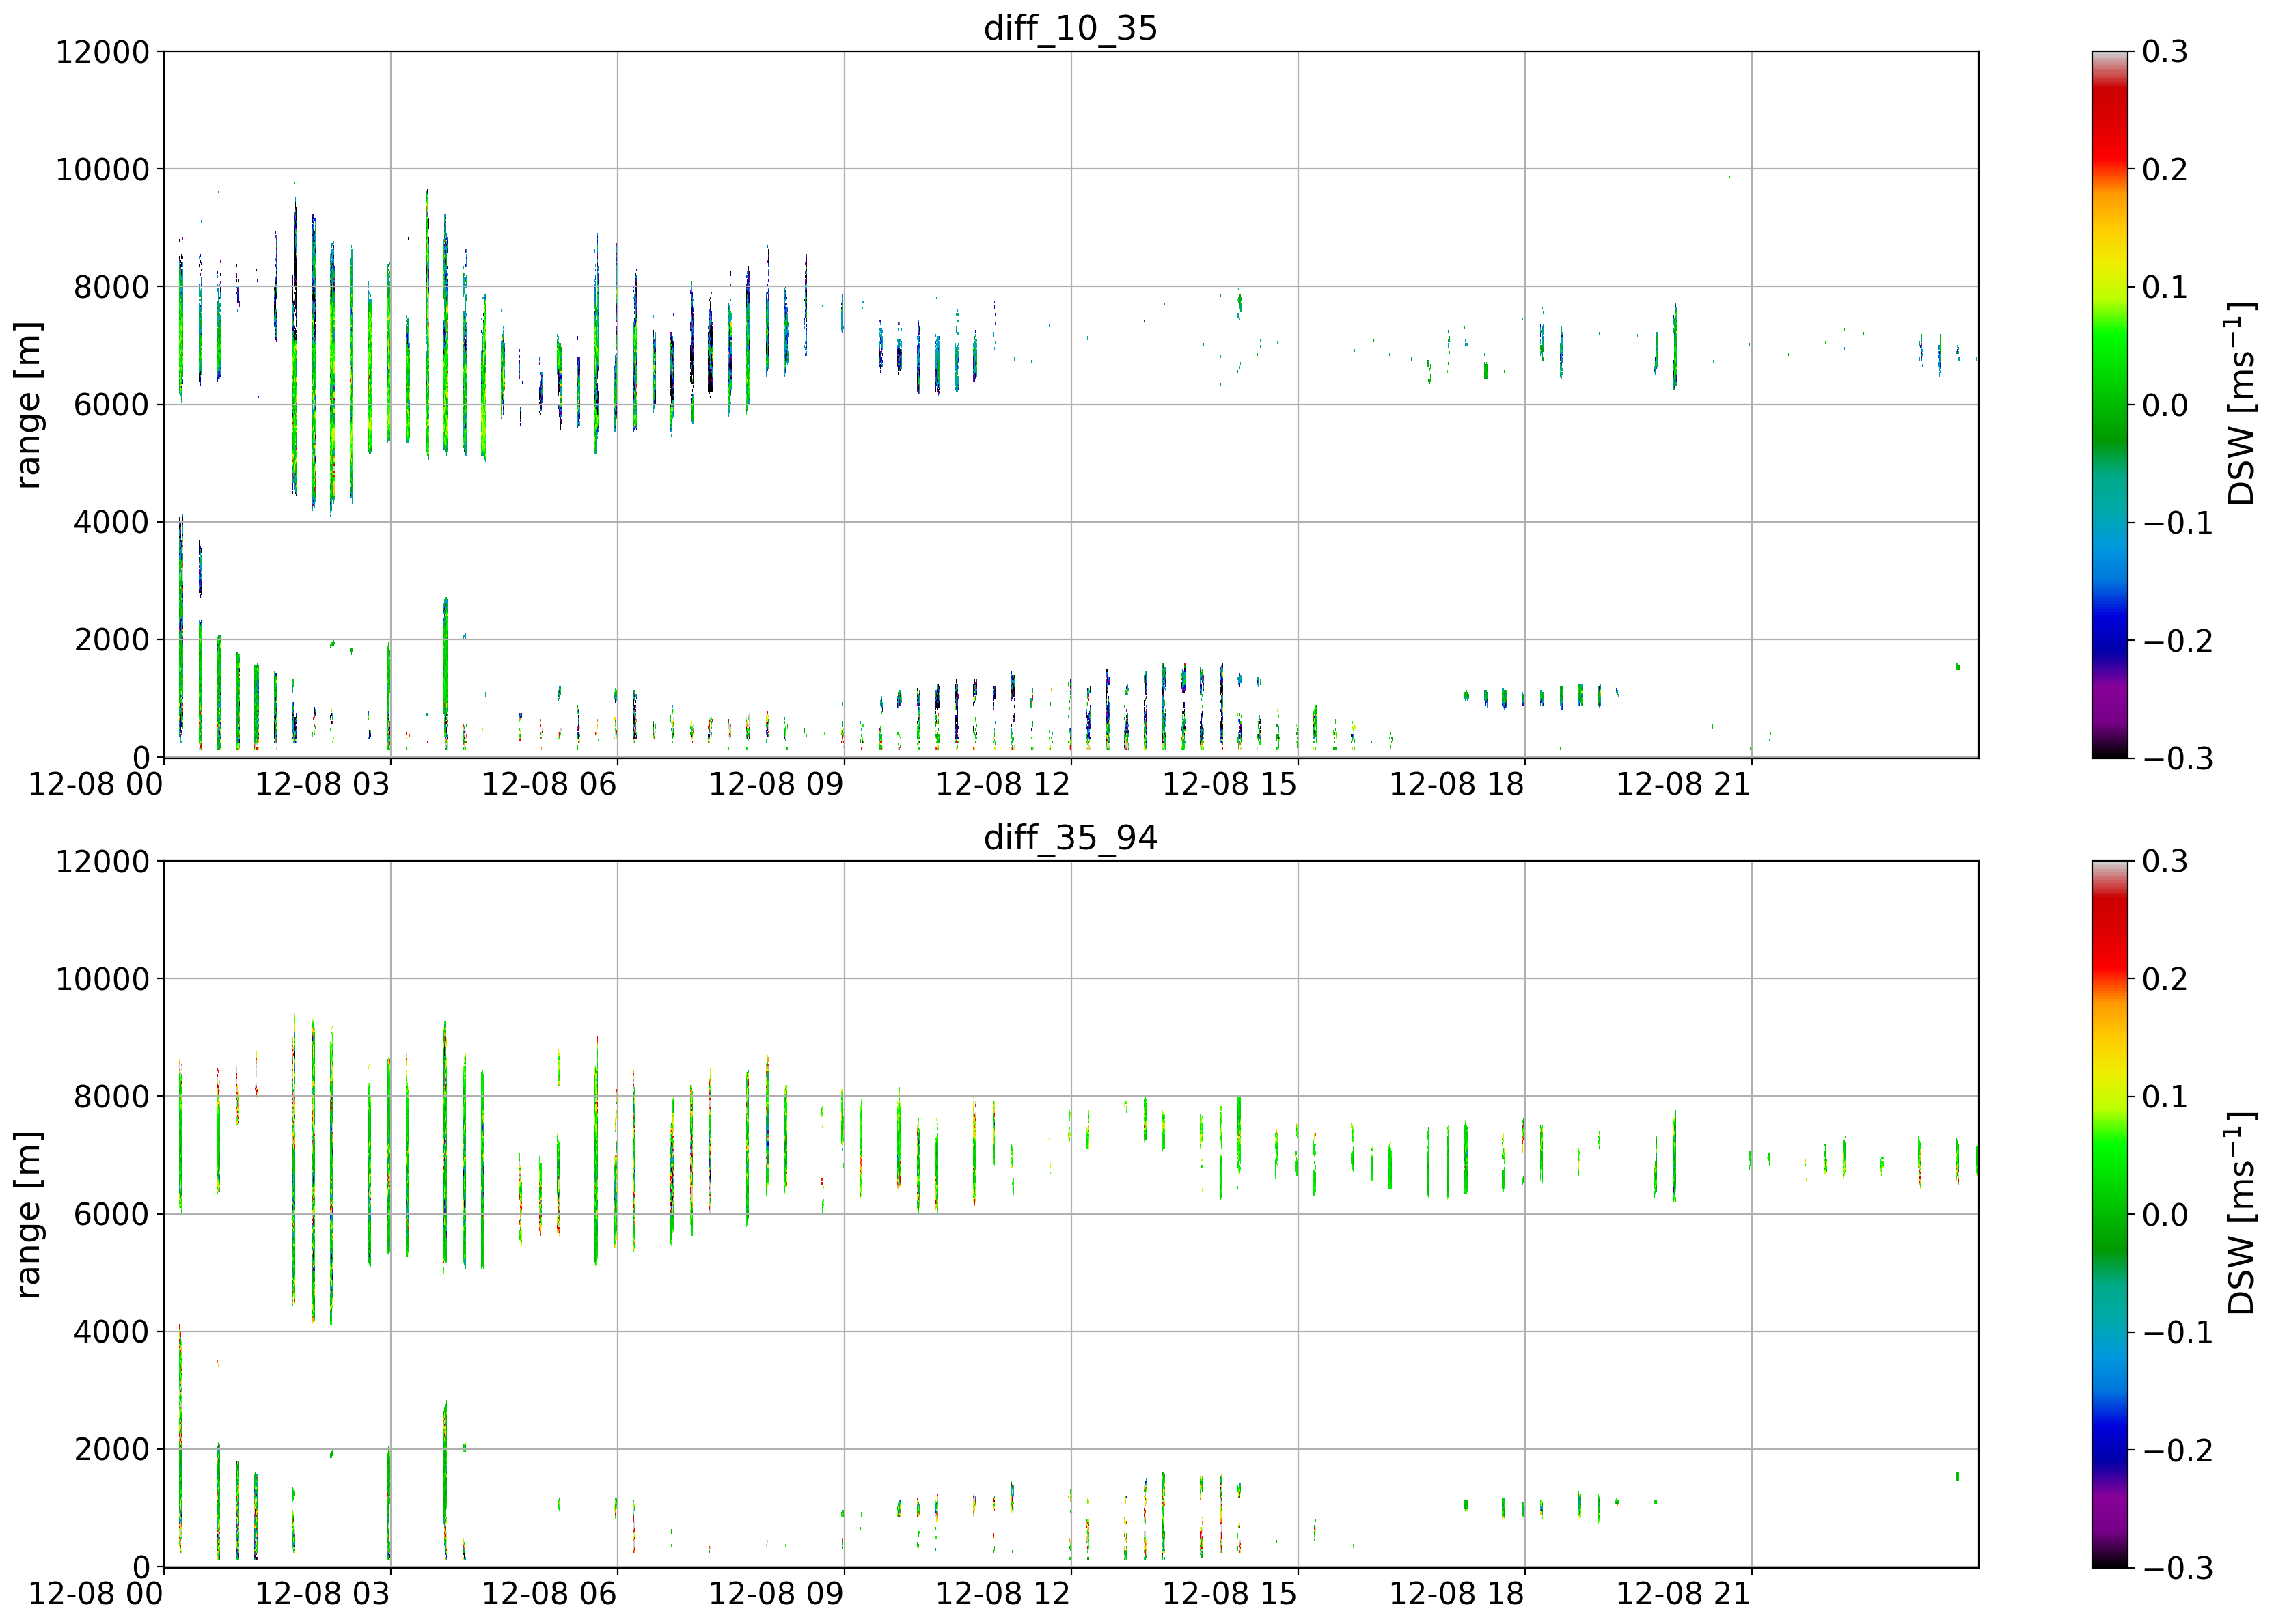Select the bottom plot's range [m] axis label
2274x1624 pixels.
(x=28, y=1215)
